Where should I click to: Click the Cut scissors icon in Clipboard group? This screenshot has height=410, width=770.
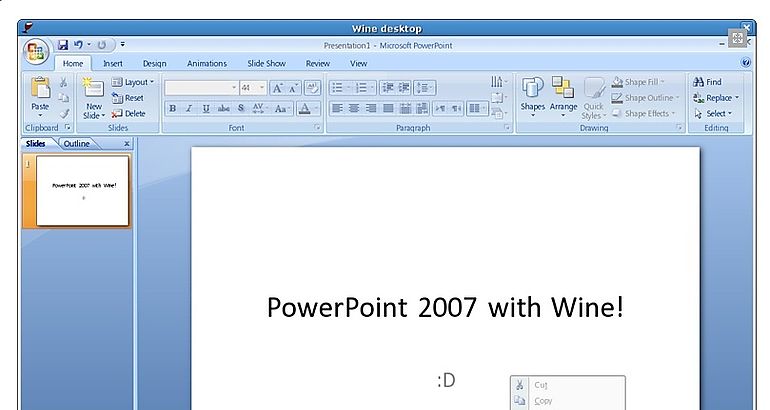63,82
